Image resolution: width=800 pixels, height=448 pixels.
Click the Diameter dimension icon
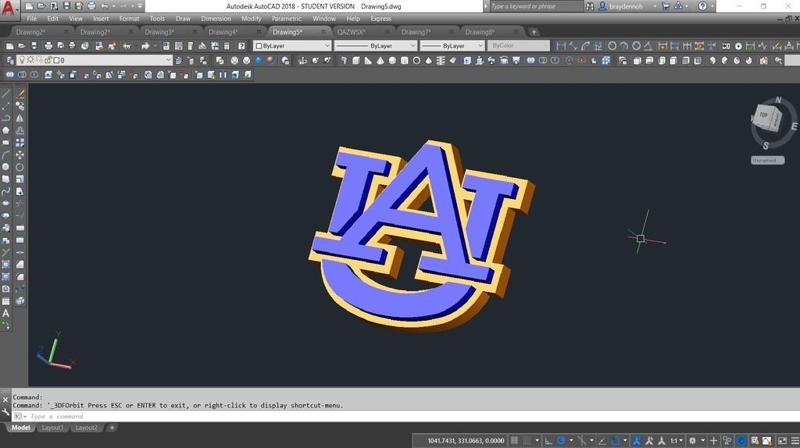[x=636, y=46]
